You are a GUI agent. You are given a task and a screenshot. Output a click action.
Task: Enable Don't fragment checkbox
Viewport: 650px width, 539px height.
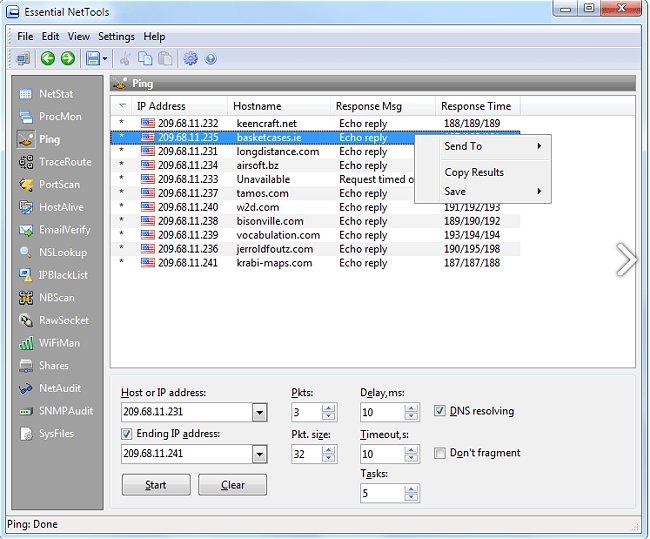point(439,453)
